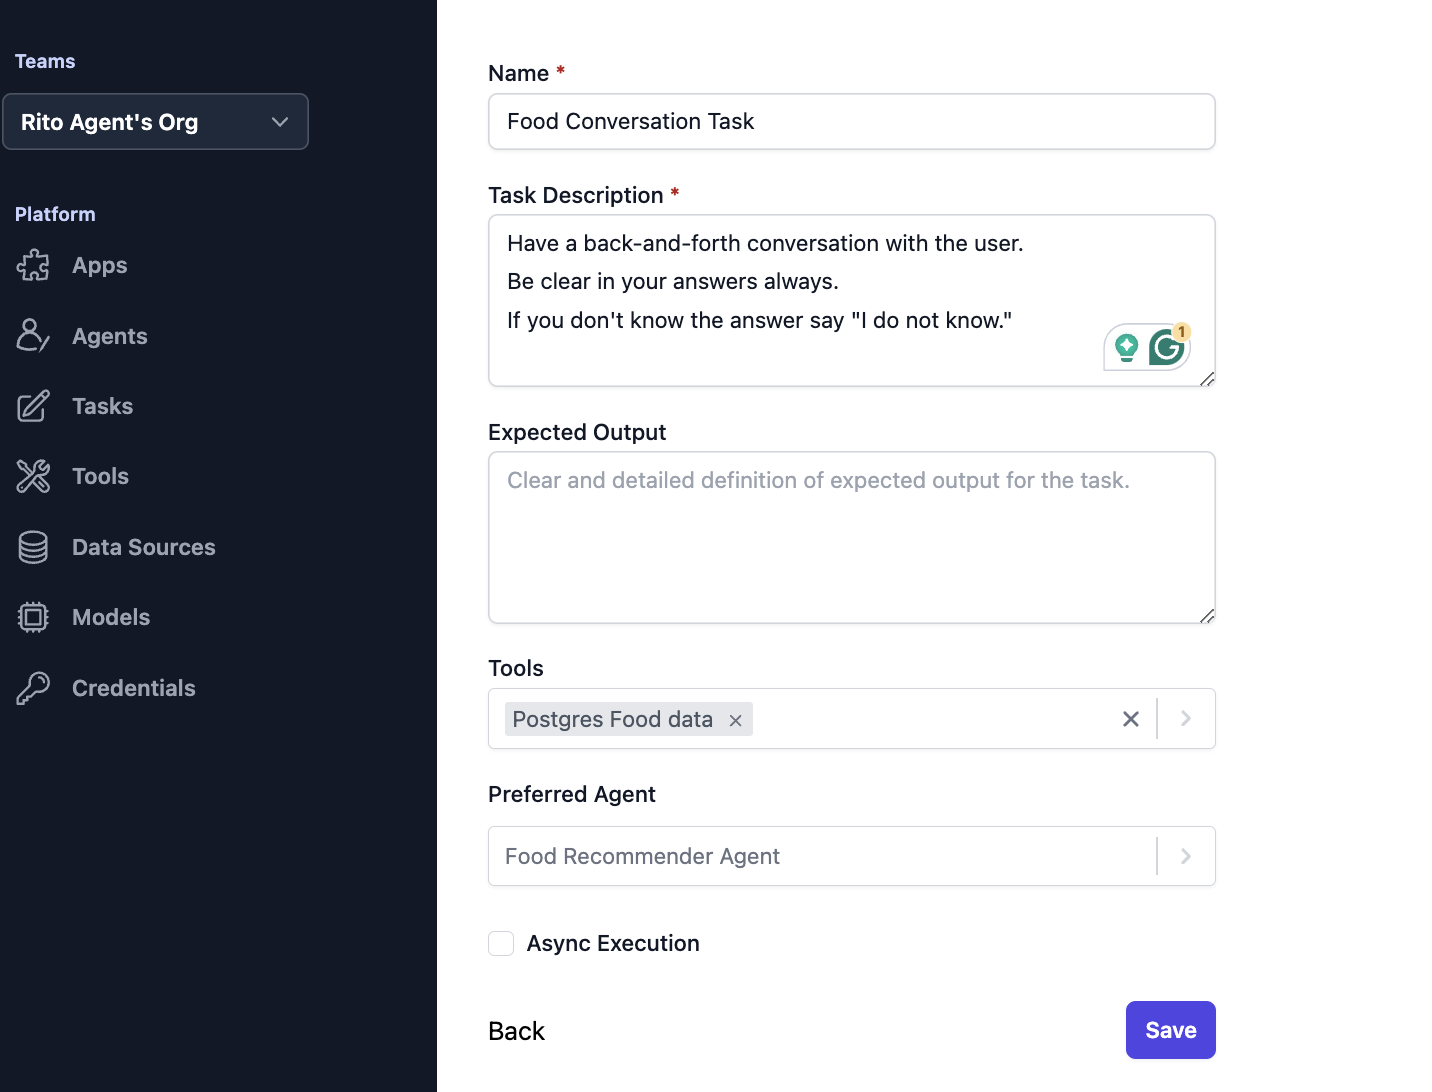1432x1092 pixels.
Task: Expand the Tools selector chevron
Action: coord(1186,719)
